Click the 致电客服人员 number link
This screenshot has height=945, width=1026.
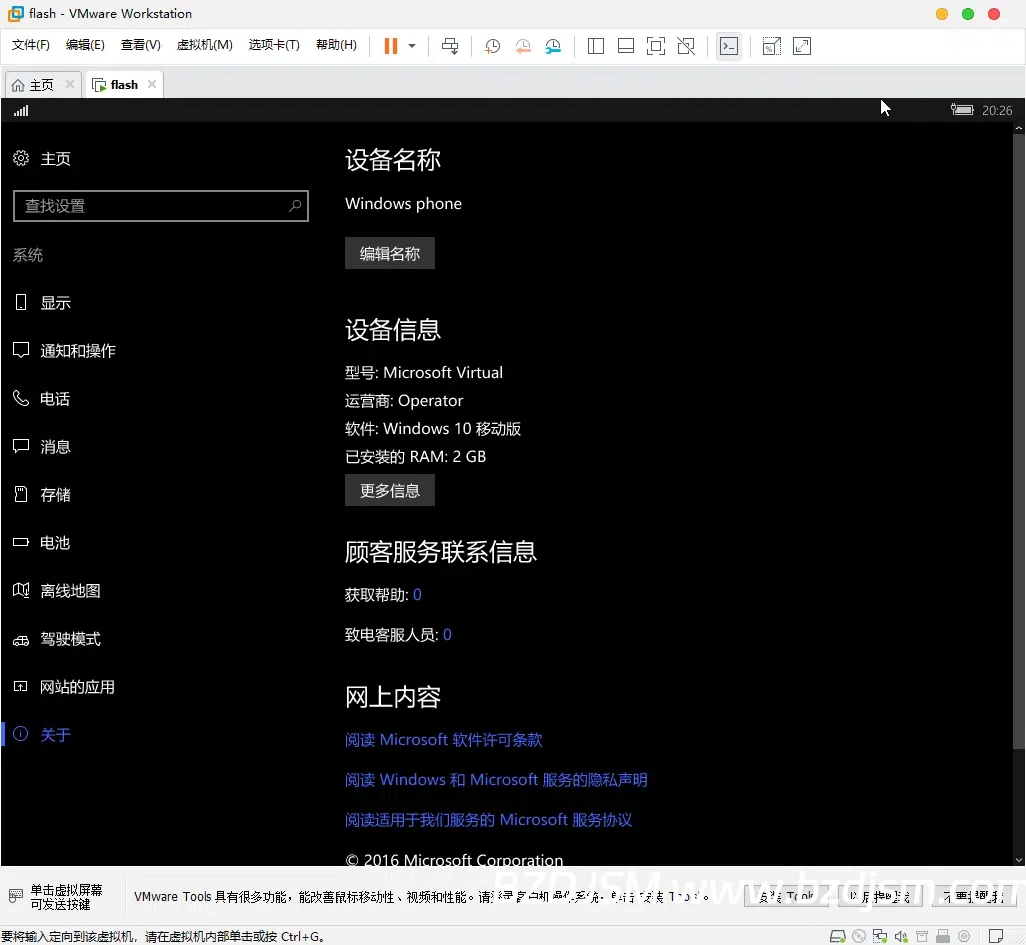point(447,634)
